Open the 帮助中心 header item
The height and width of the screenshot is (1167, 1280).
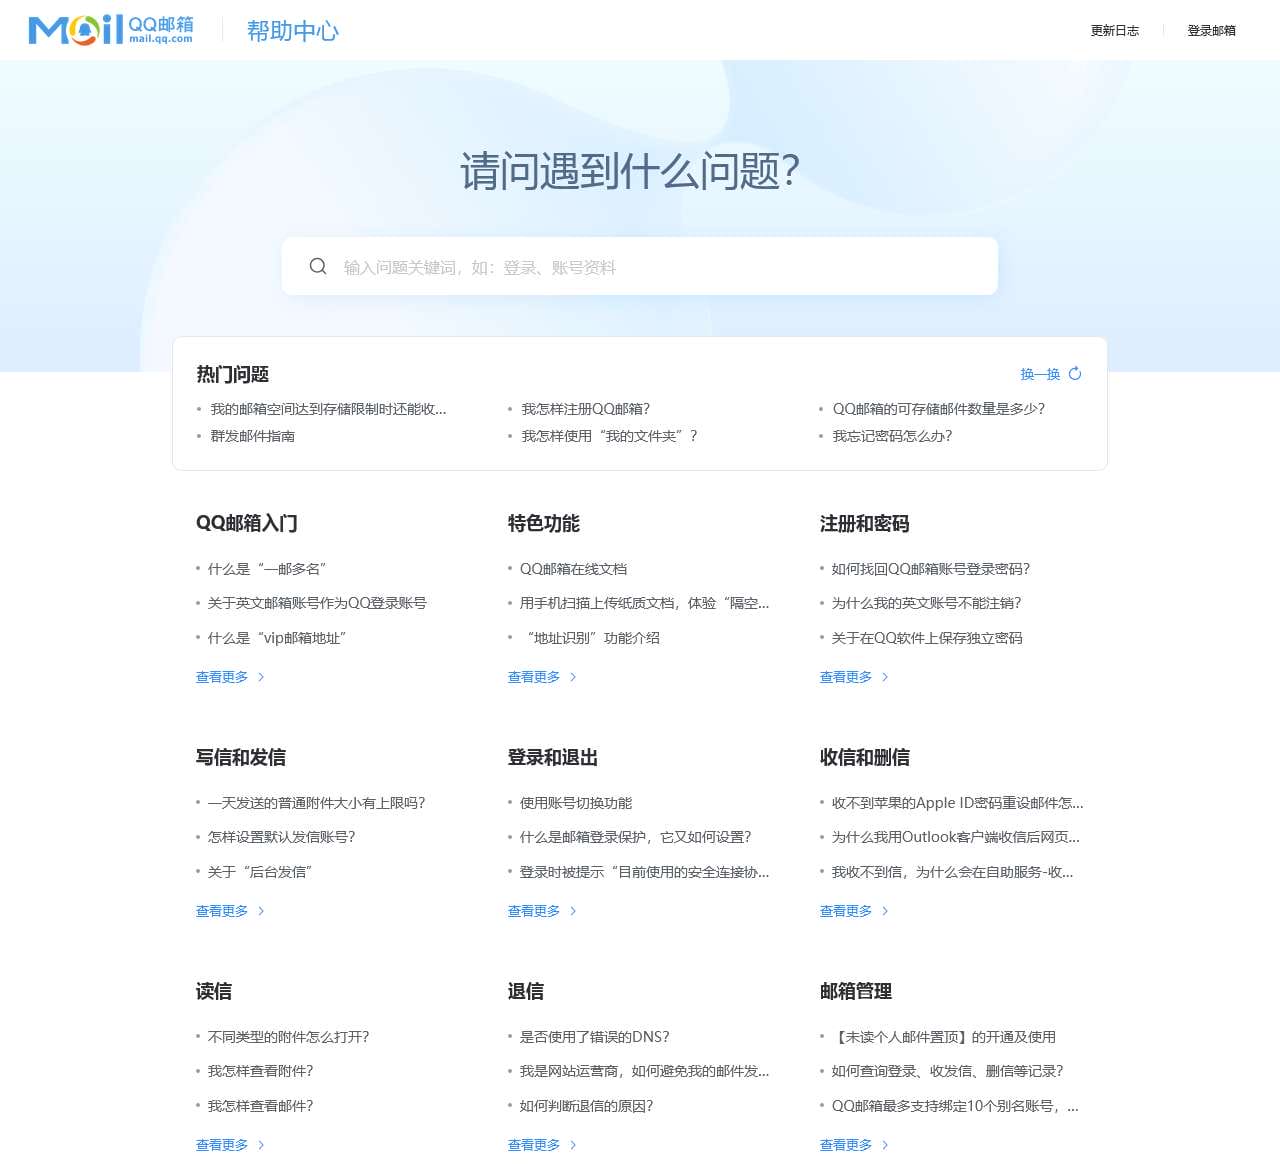pyautogui.click(x=293, y=31)
